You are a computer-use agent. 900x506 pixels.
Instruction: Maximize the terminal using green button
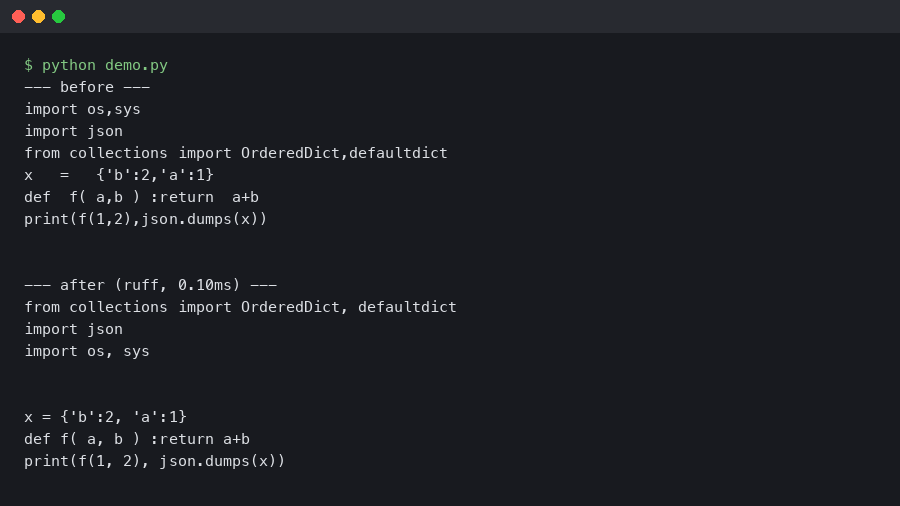click(58, 16)
